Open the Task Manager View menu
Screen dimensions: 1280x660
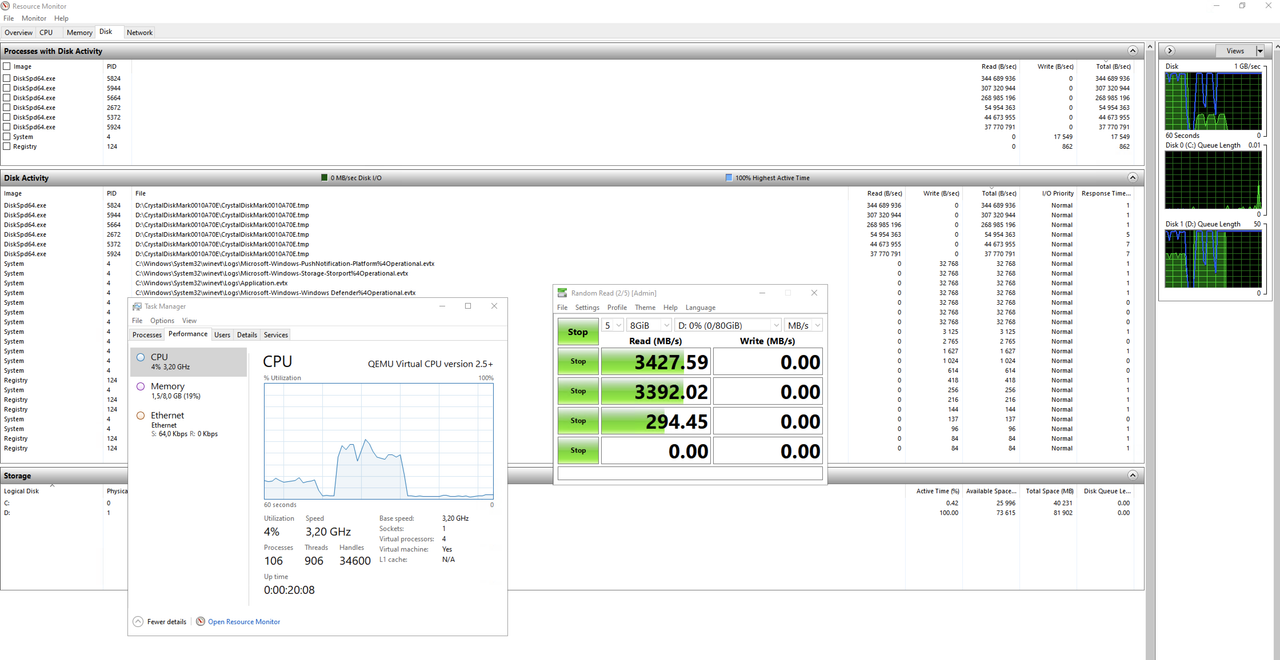tap(189, 321)
